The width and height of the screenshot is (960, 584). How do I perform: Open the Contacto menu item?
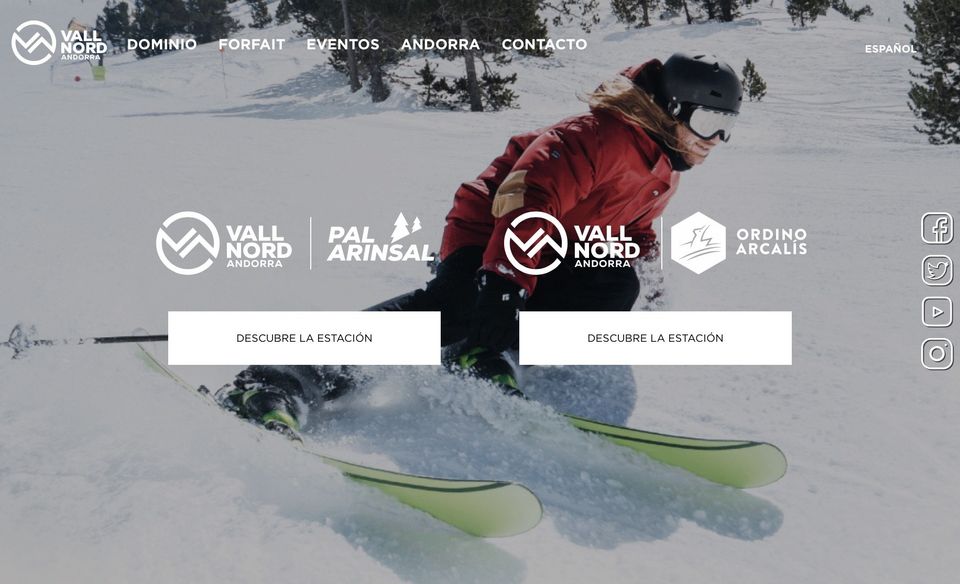544,44
